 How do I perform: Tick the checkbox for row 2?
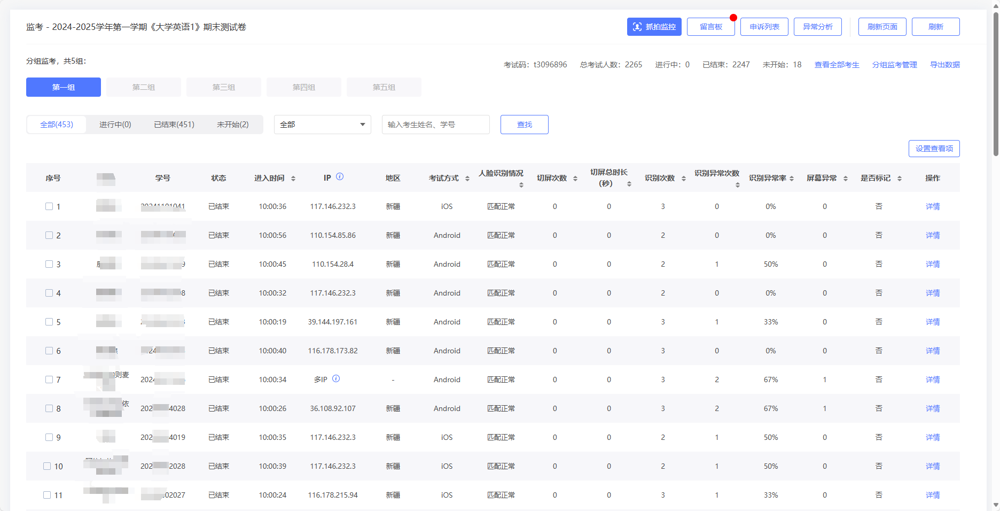click(49, 235)
